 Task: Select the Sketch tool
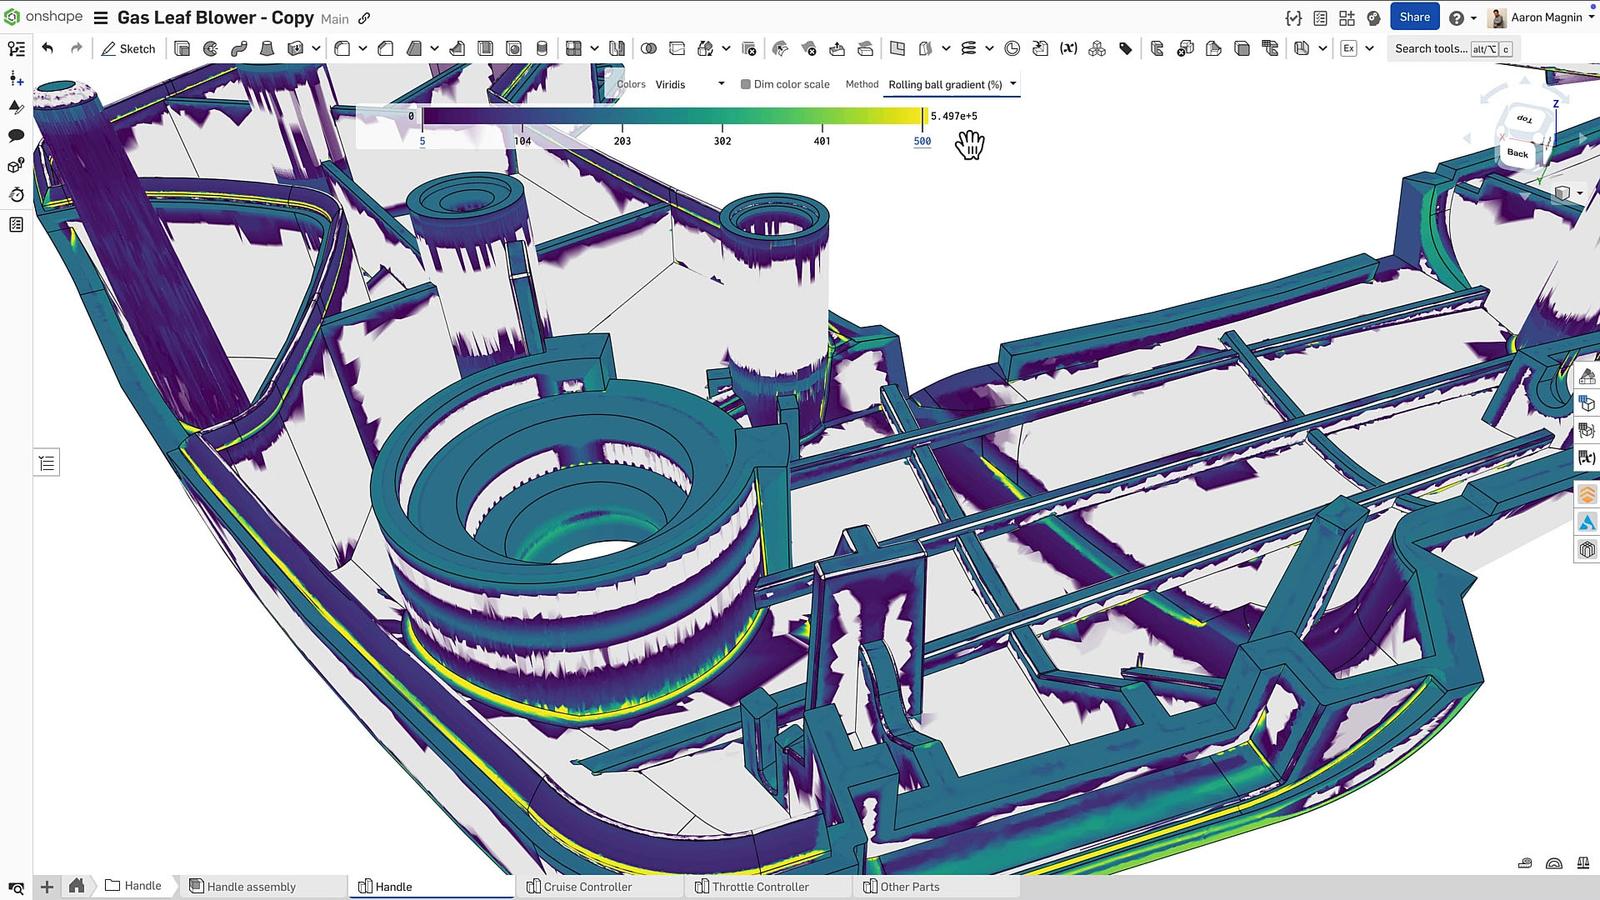(128, 48)
